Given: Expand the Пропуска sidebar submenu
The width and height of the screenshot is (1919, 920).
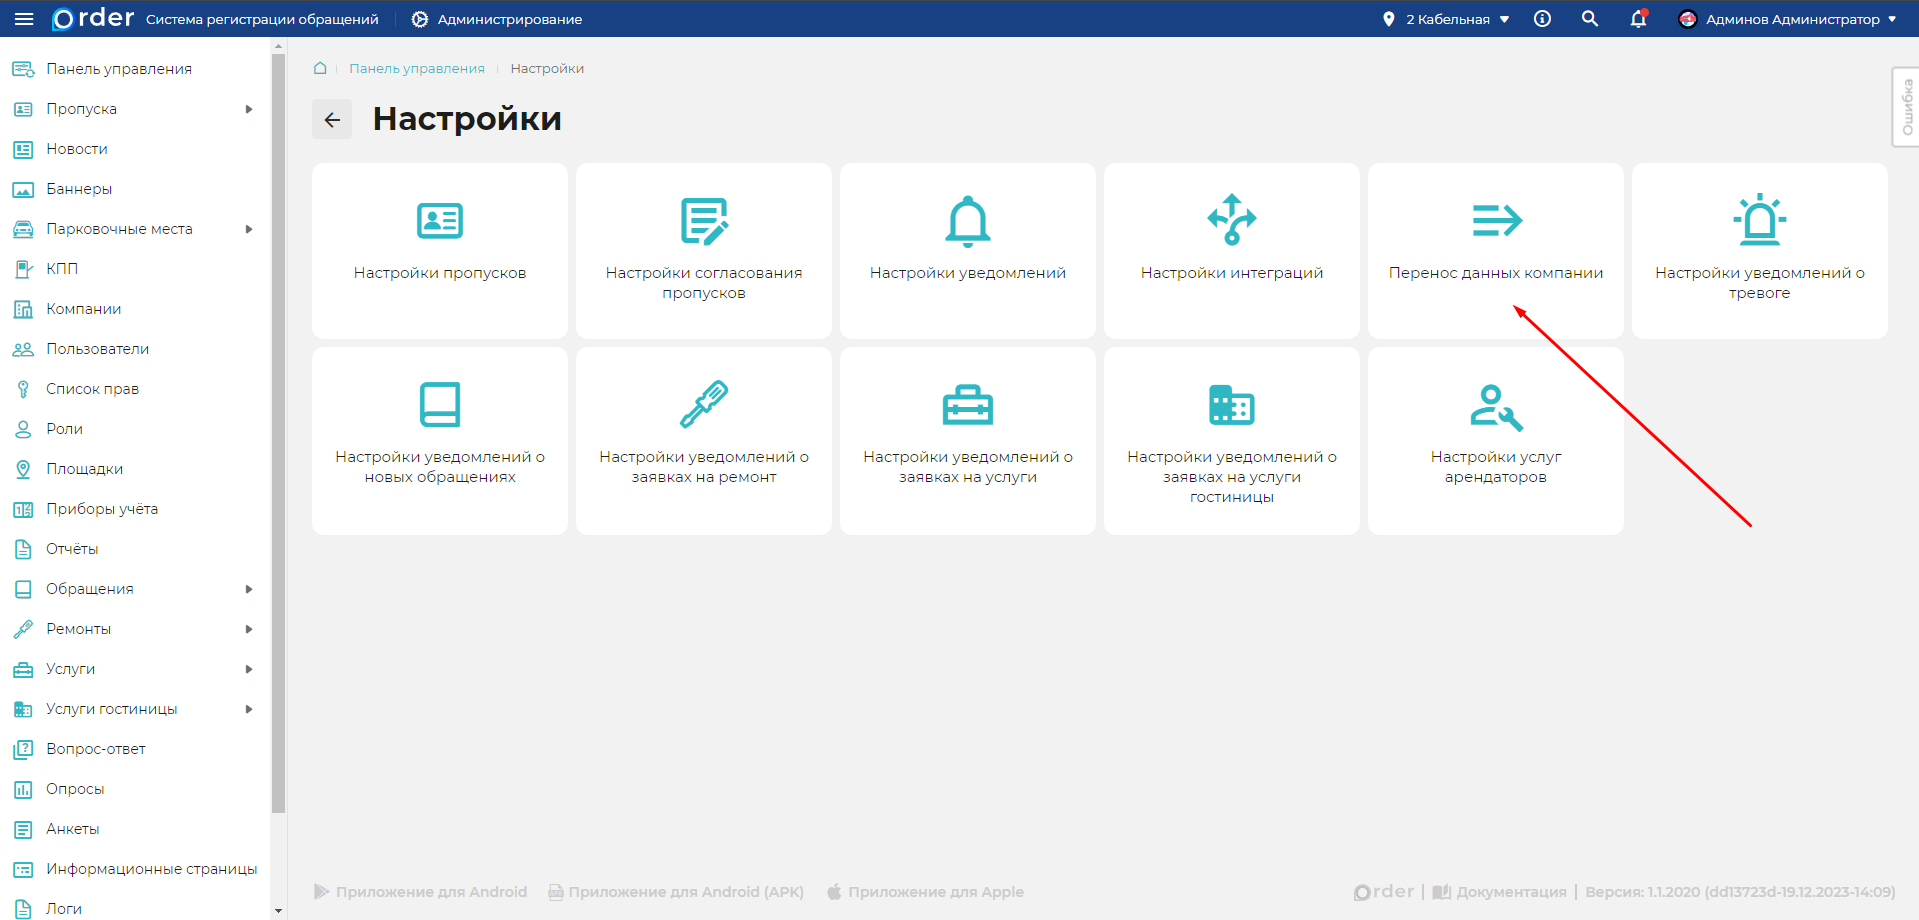Looking at the screenshot, I should pyautogui.click(x=249, y=109).
